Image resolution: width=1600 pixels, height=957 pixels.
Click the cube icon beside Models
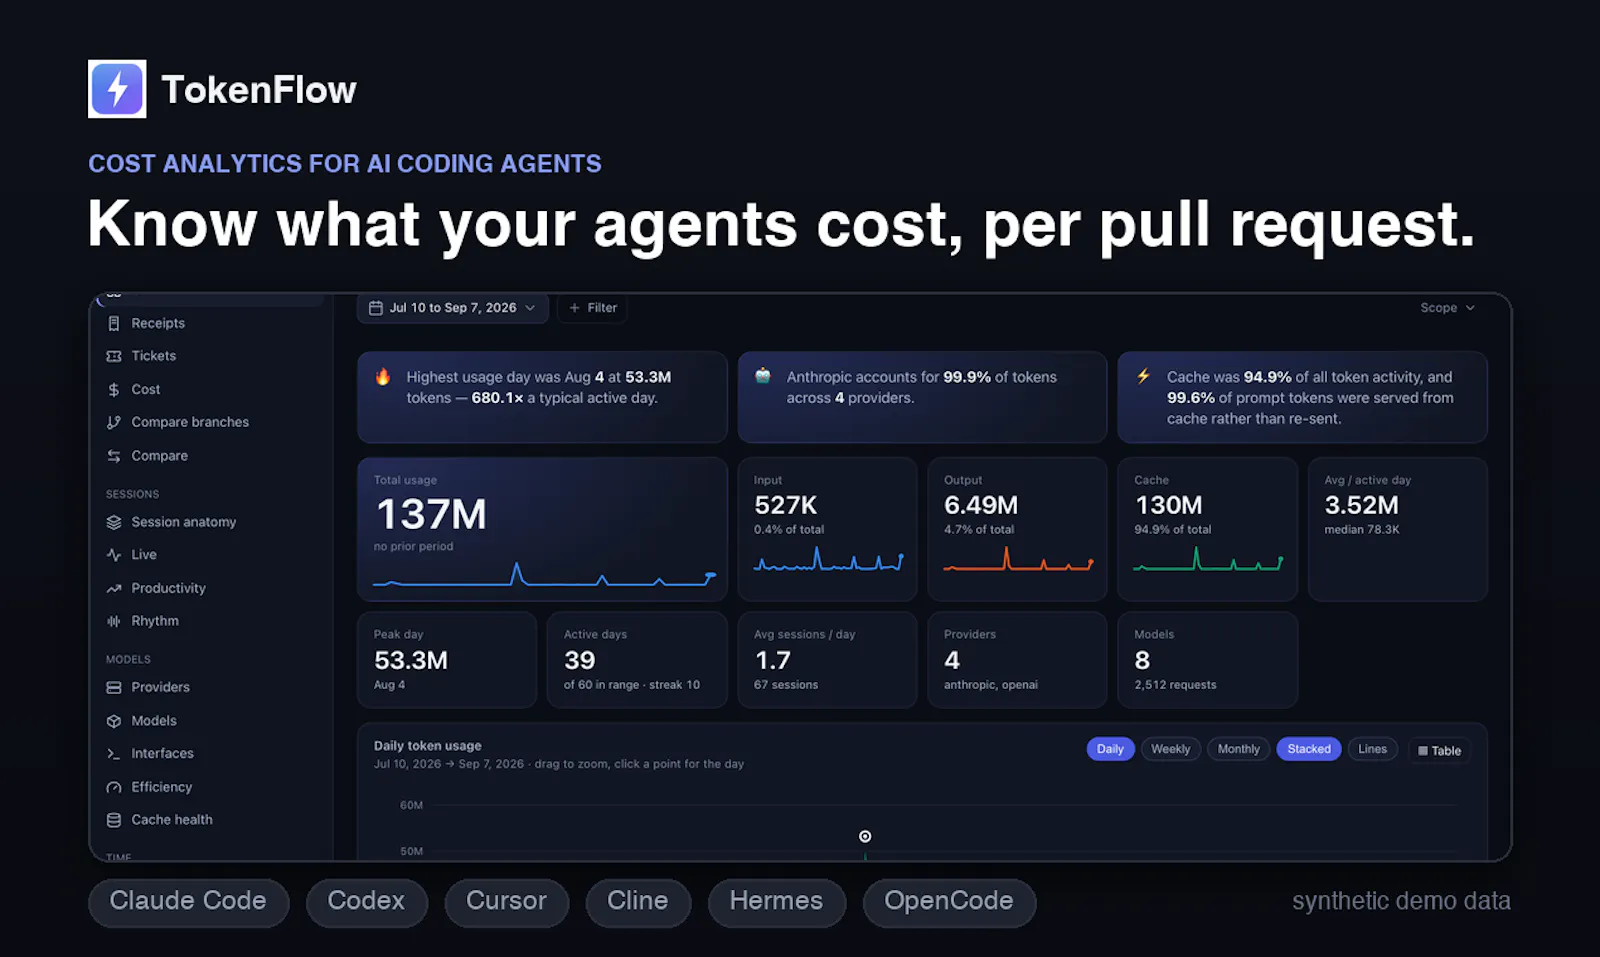(114, 721)
